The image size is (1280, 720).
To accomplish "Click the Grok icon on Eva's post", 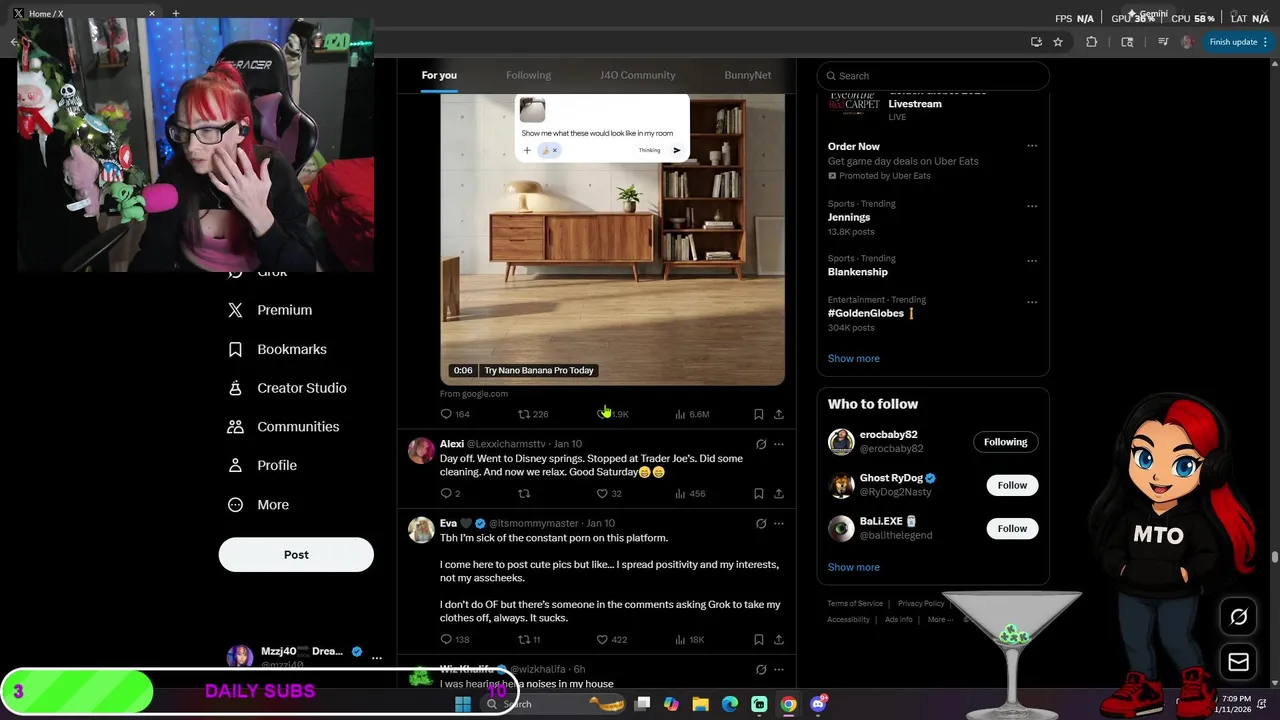I will pos(761,523).
